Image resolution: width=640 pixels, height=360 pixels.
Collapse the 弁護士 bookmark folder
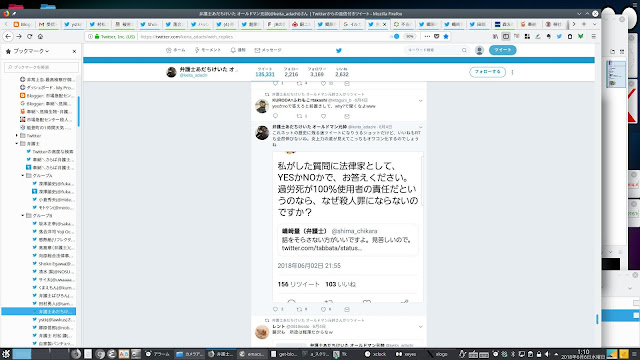17,143
